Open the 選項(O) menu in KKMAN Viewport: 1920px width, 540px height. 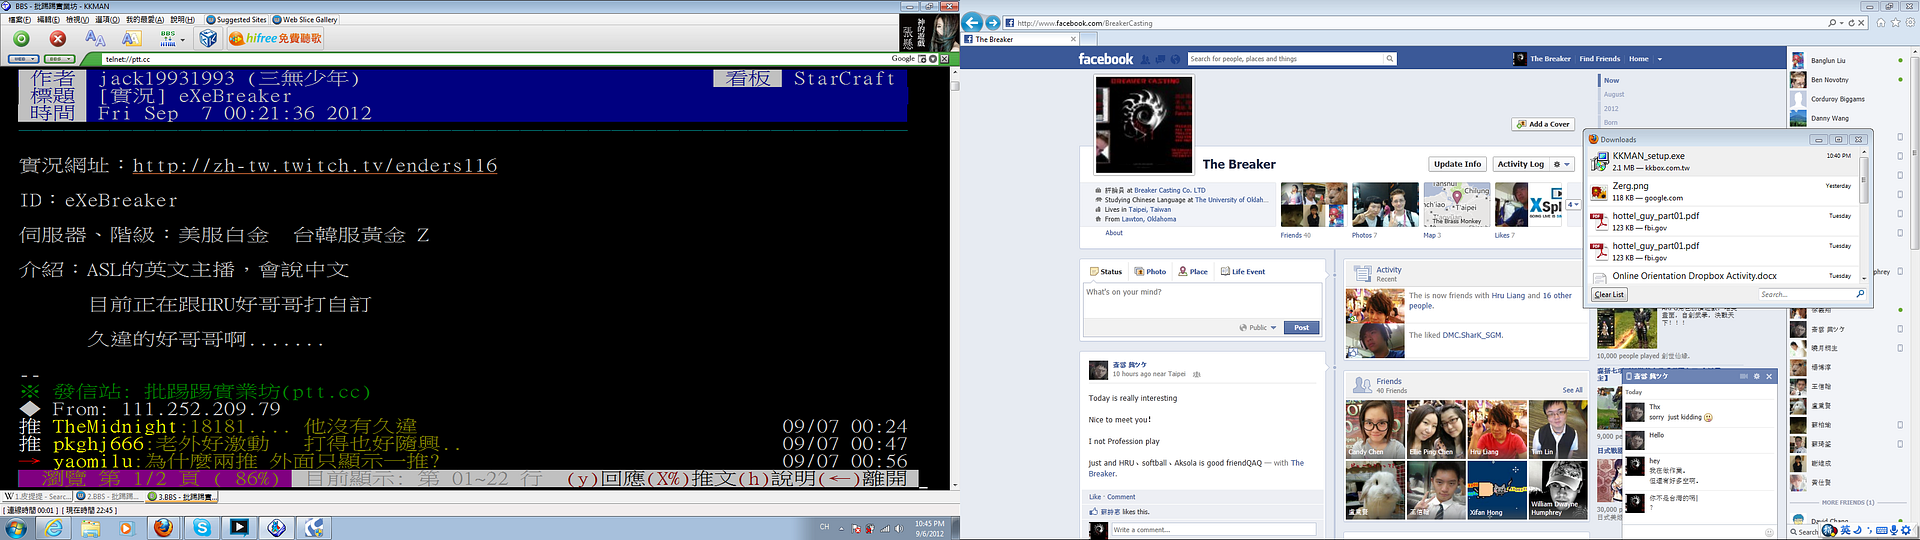coord(107,20)
